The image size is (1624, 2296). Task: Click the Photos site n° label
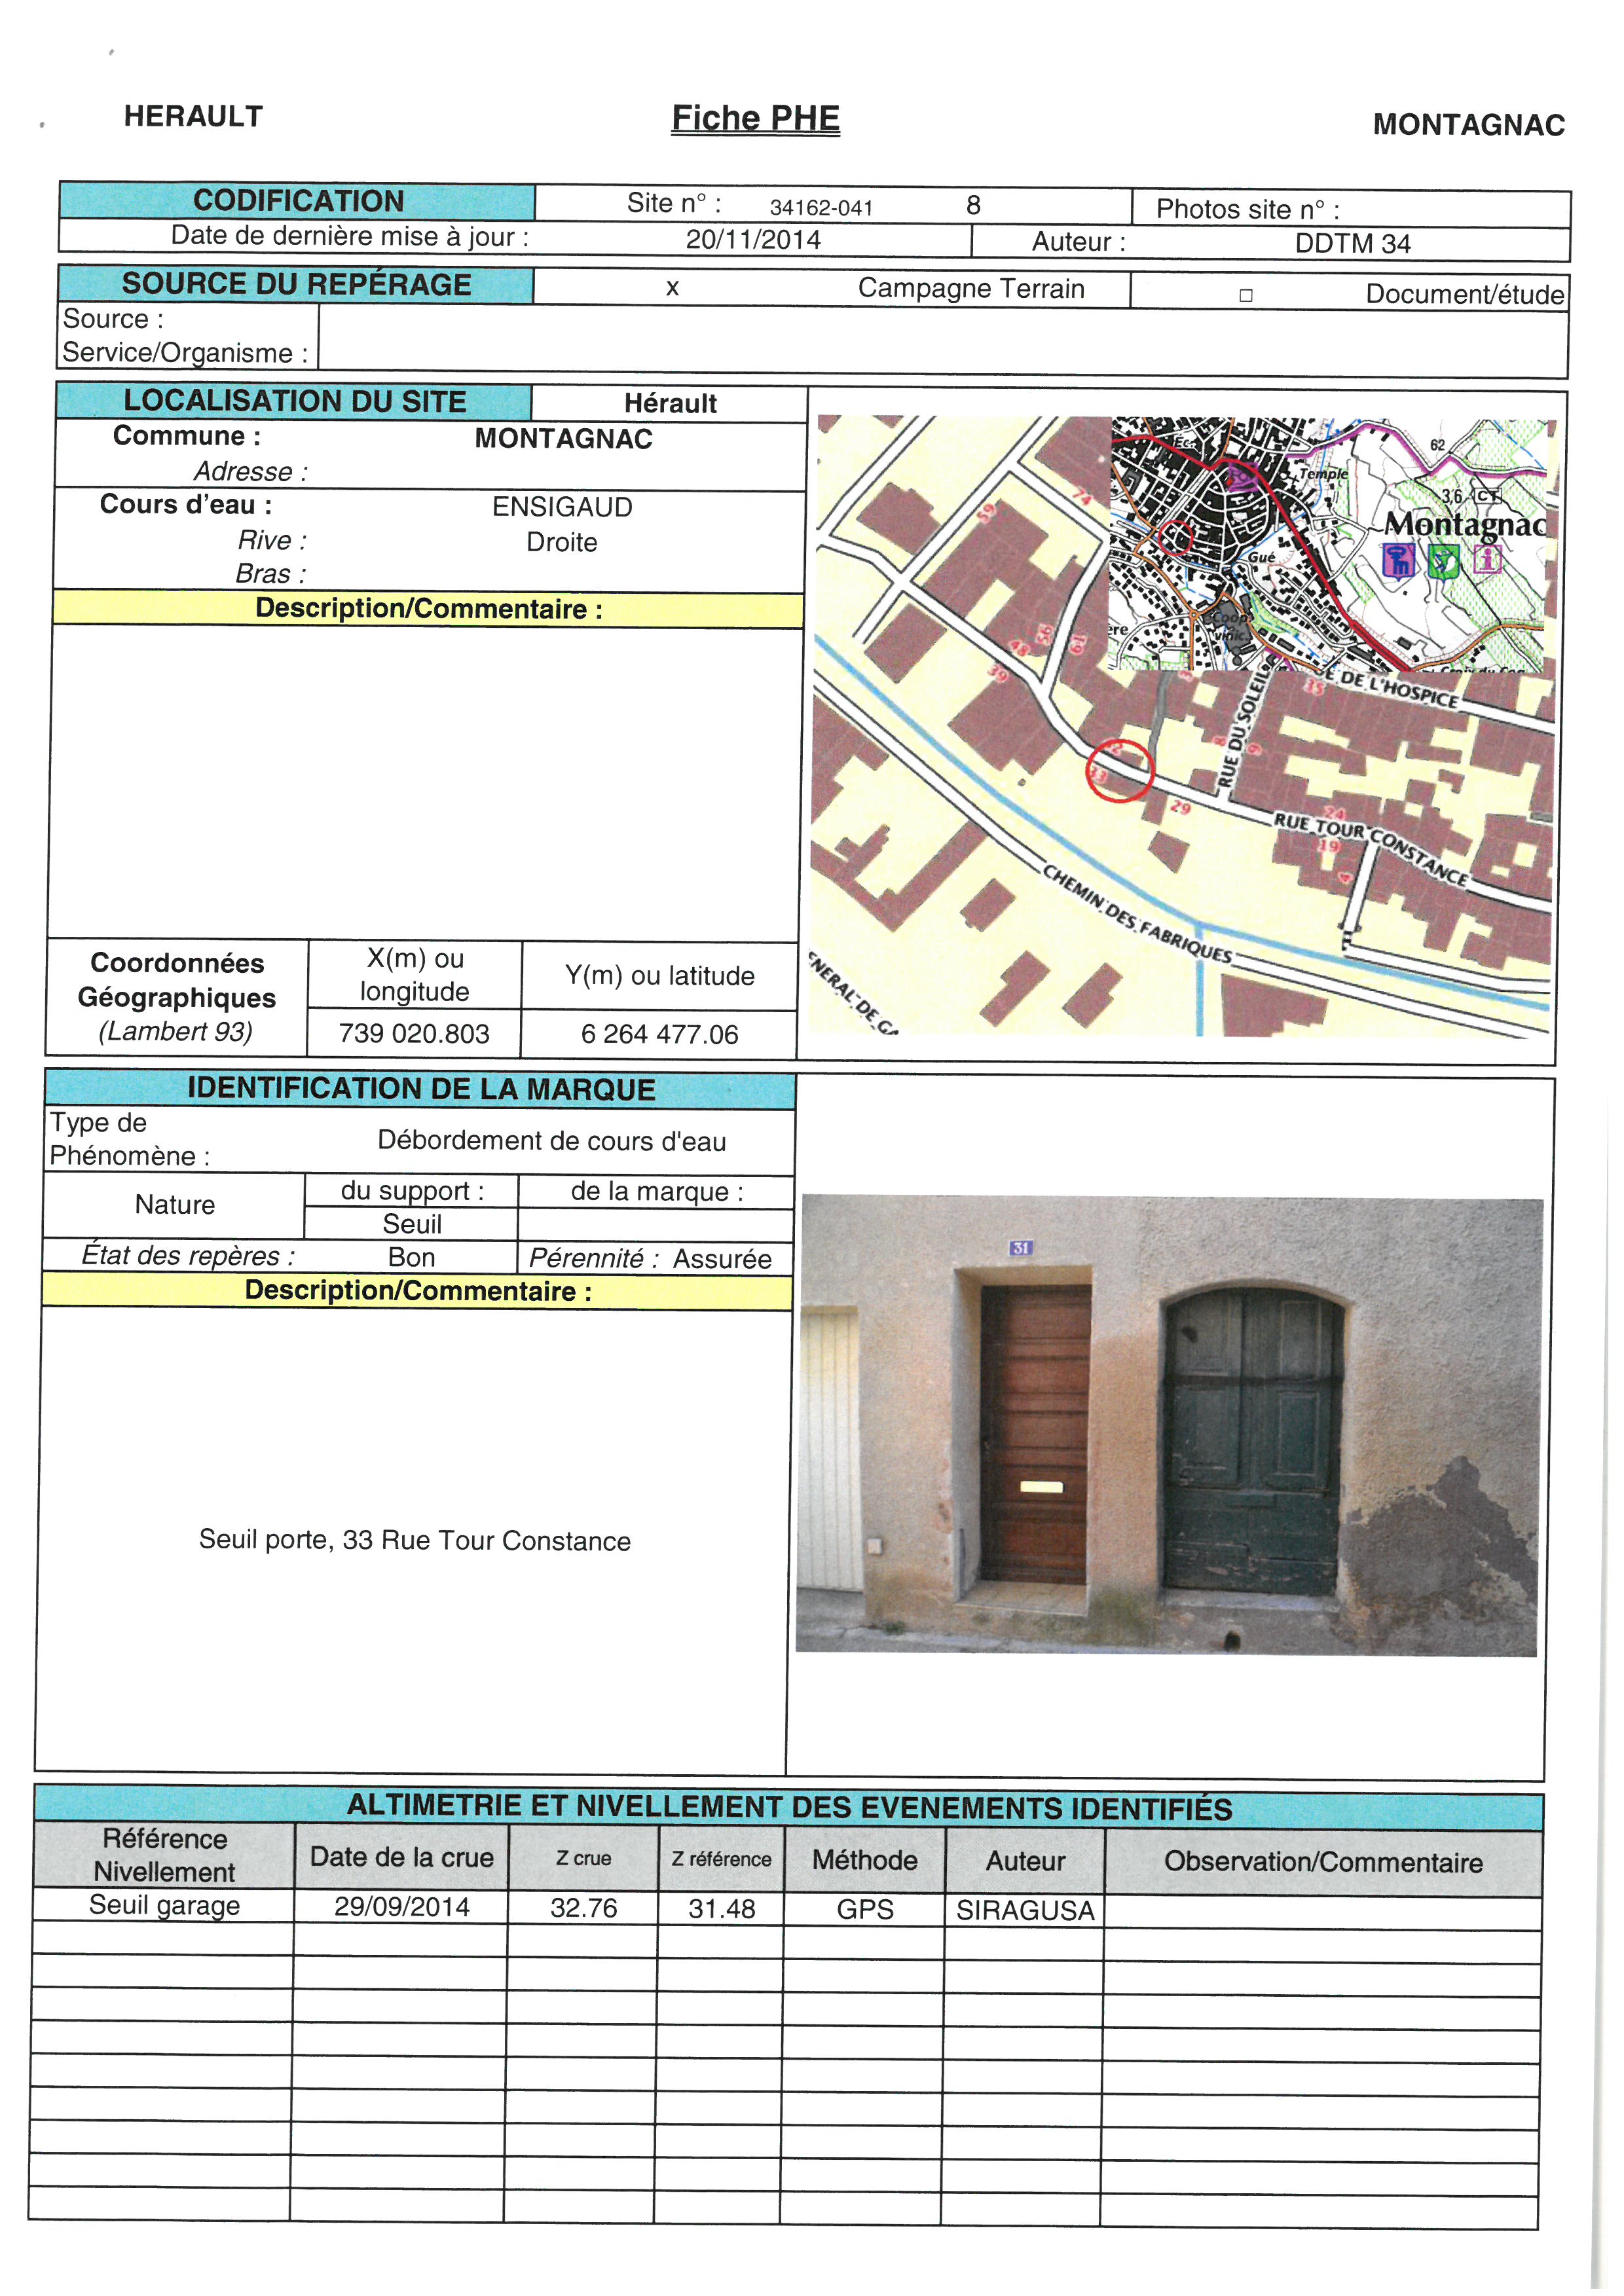[1247, 209]
